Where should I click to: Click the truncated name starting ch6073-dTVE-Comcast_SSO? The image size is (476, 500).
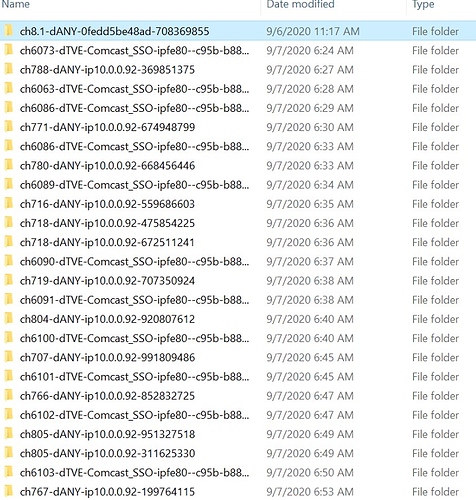coord(134,50)
